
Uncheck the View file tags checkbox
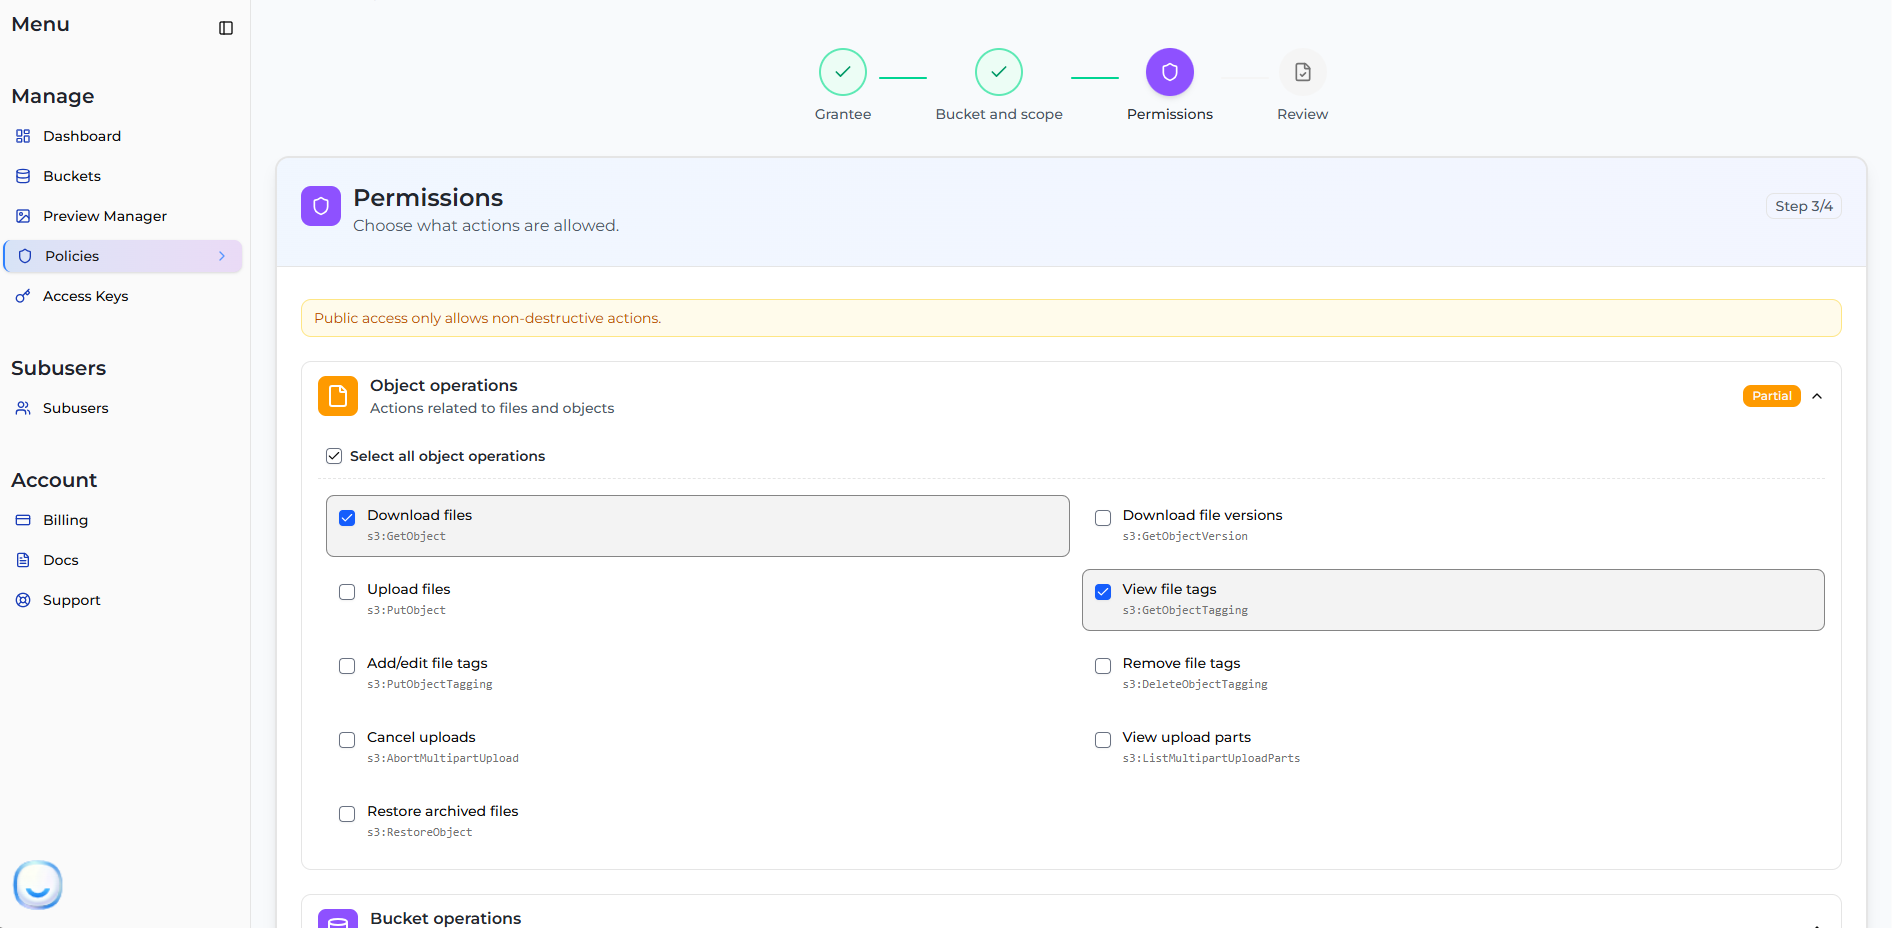point(1103,592)
